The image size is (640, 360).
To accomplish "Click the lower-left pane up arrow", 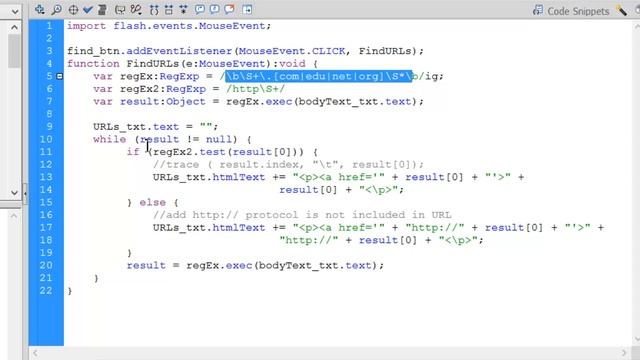I will coord(14,215).
